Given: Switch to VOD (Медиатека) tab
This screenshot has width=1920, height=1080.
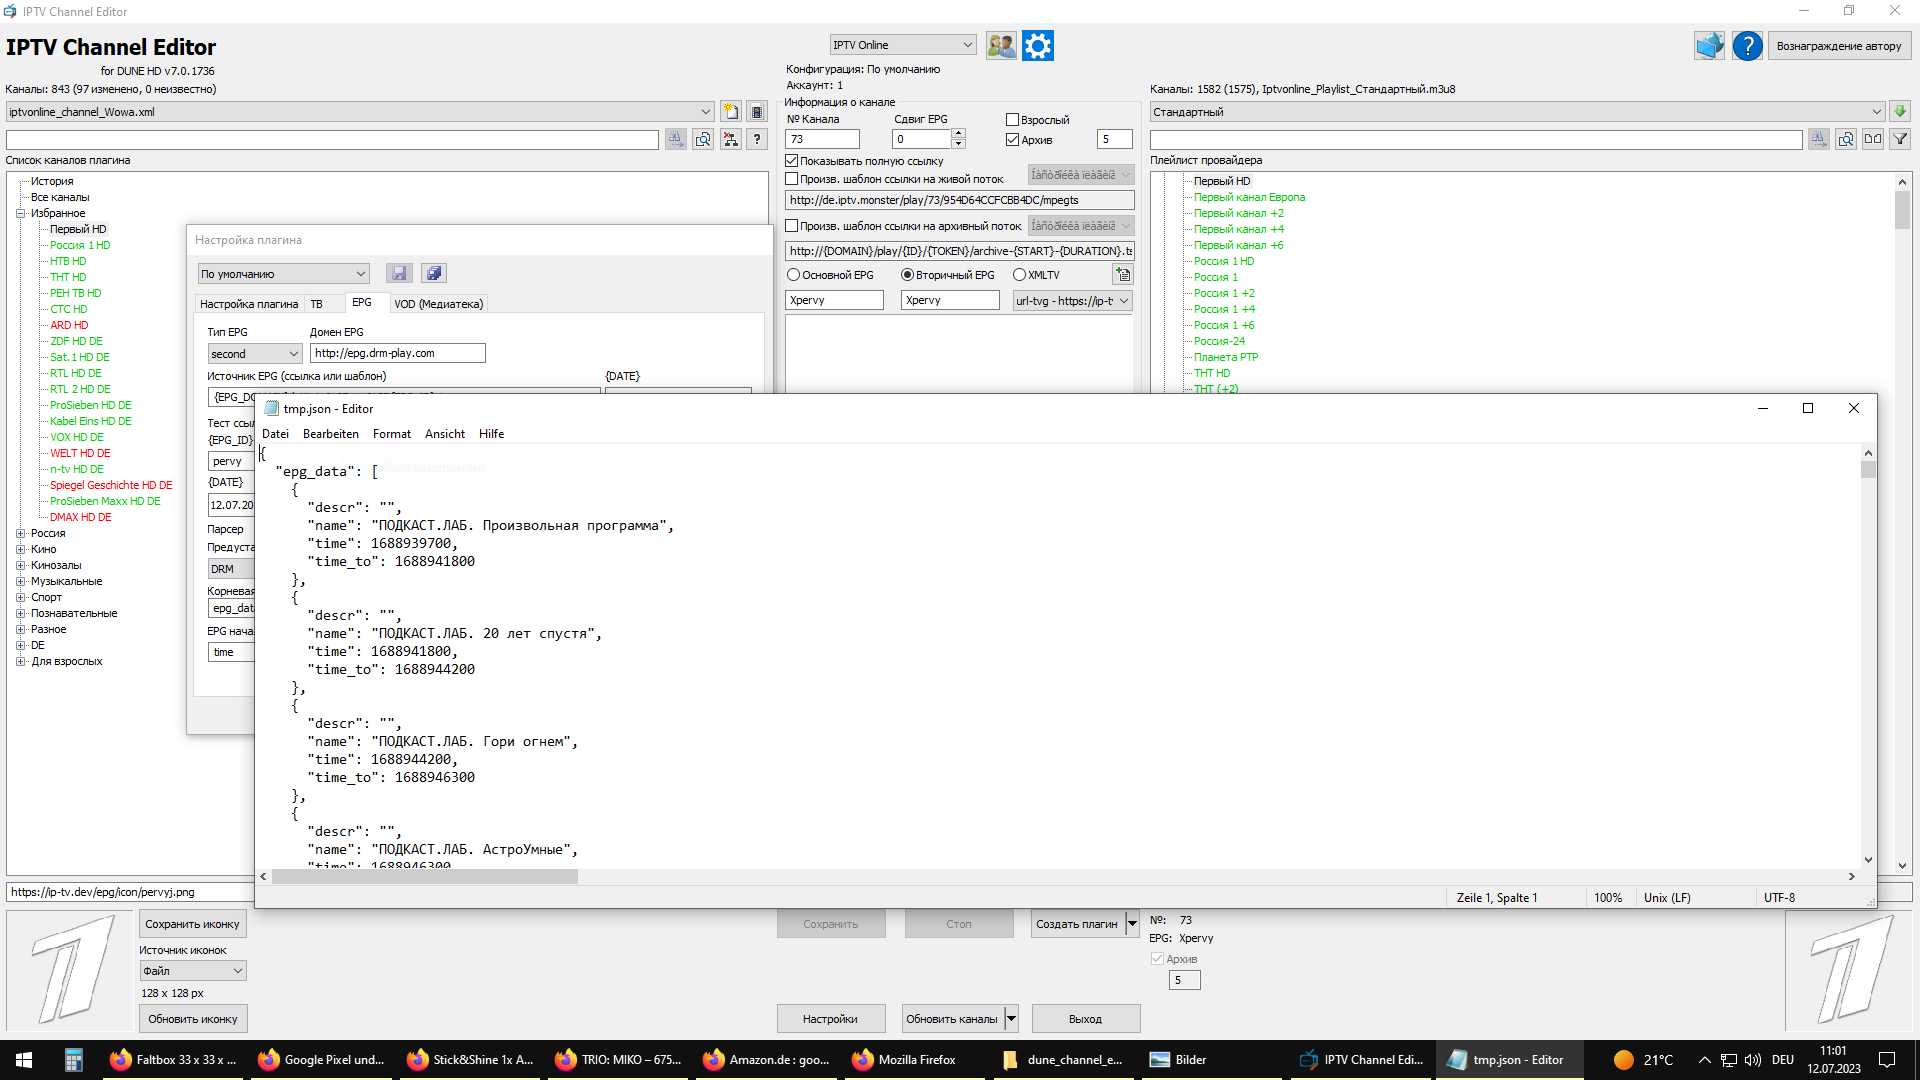Looking at the screenshot, I should [438, 304].
